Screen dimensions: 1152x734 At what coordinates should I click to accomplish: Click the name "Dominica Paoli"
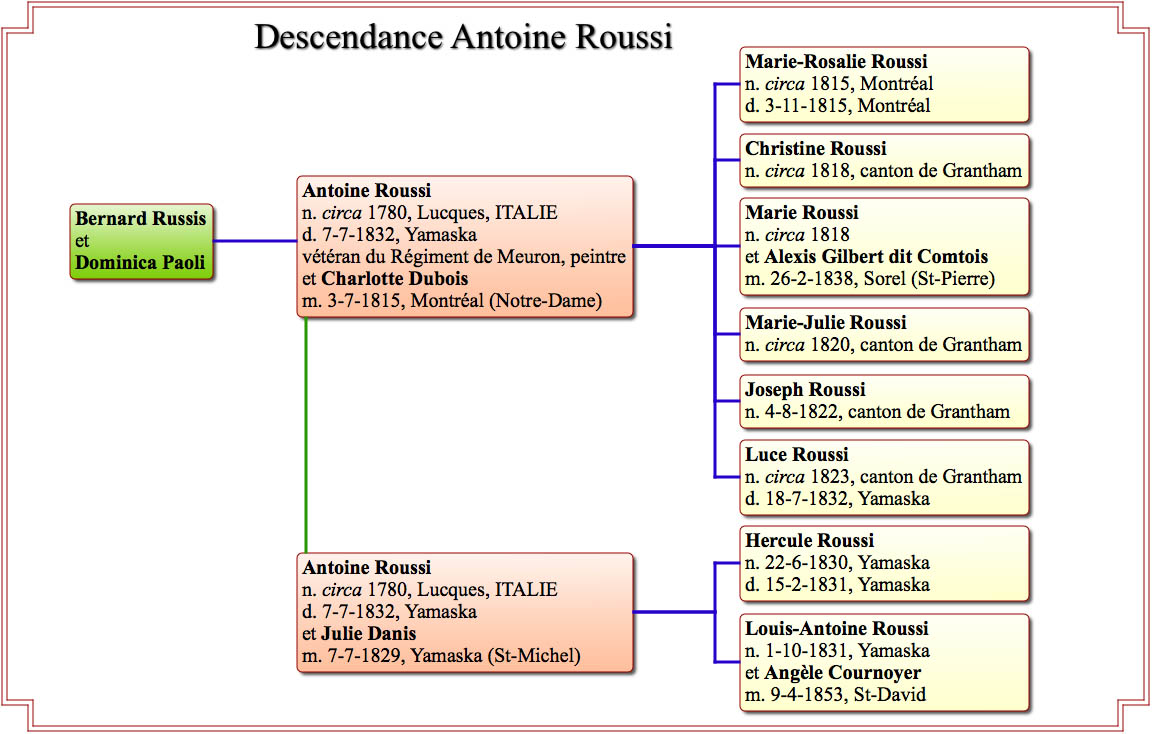point(140,263)
